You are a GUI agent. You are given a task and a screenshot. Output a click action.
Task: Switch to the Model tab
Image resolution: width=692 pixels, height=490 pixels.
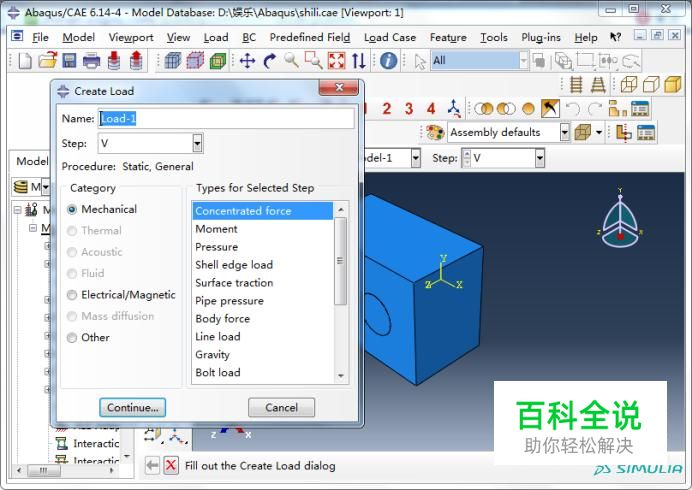32,161
